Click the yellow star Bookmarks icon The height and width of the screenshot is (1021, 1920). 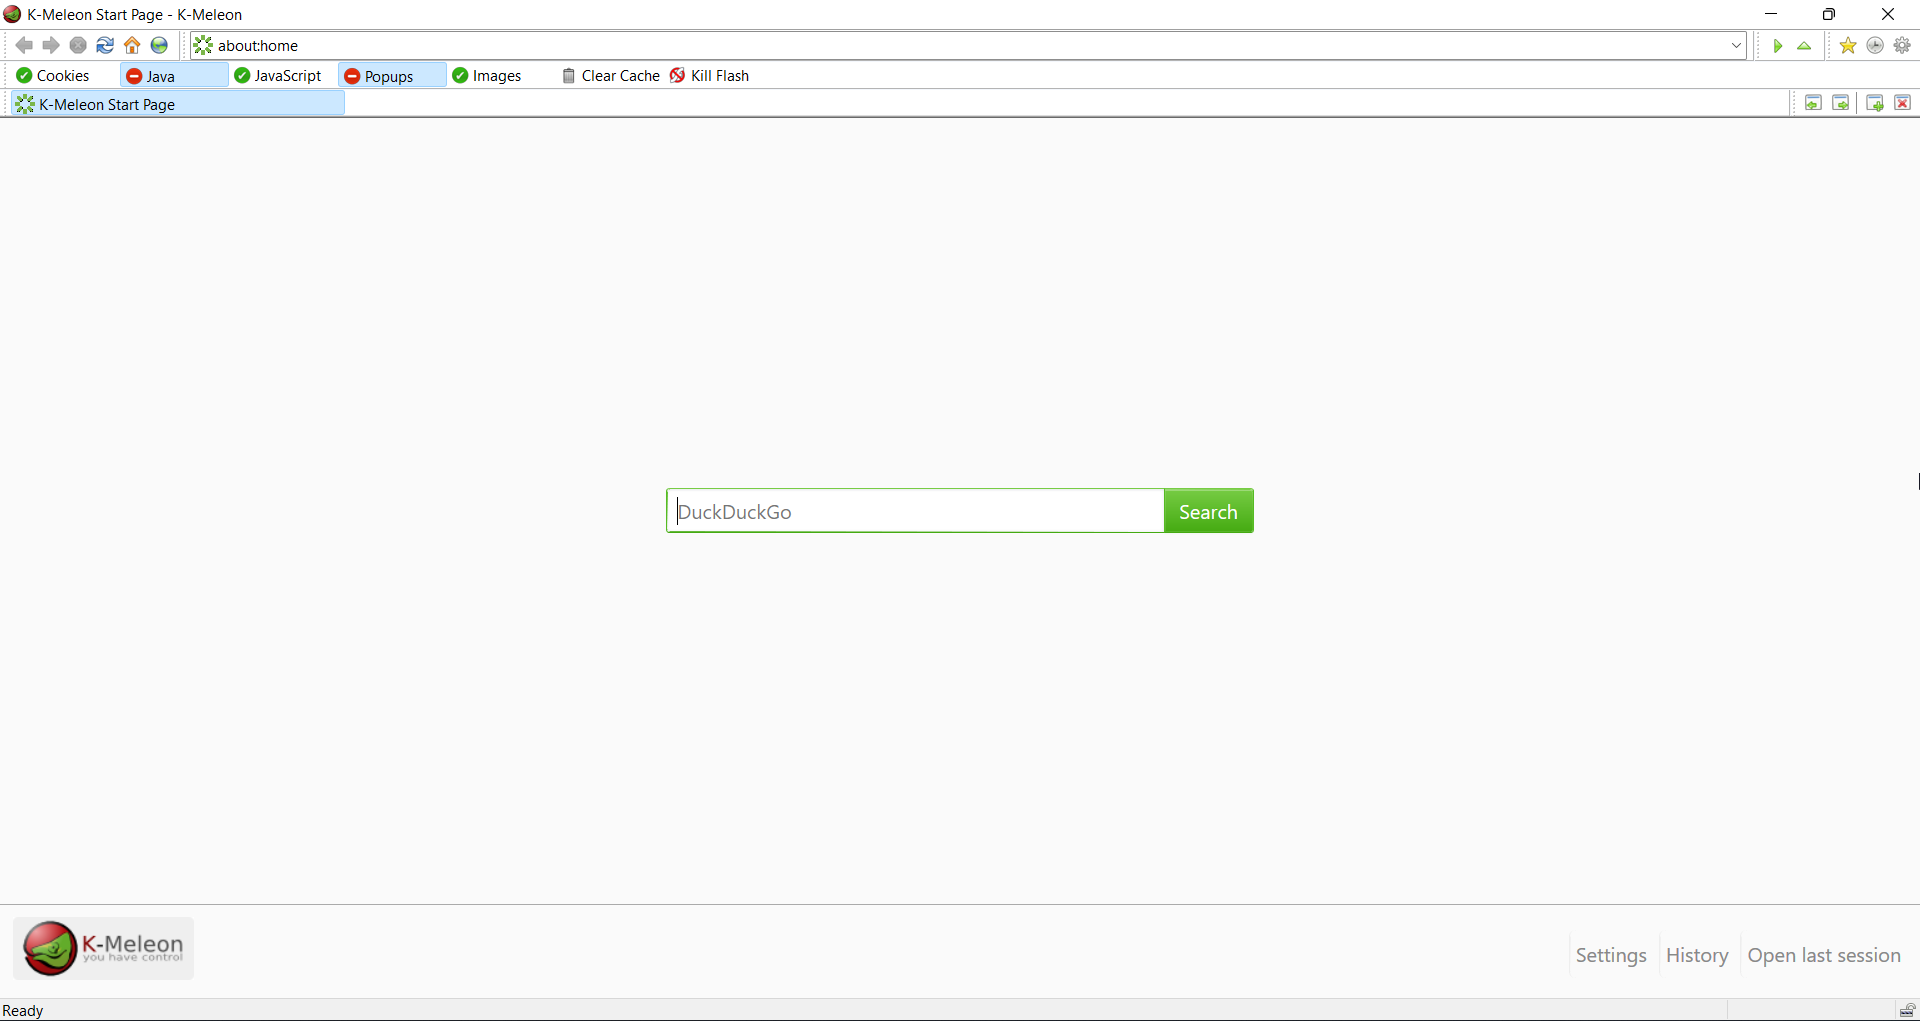pos(1847,45)
